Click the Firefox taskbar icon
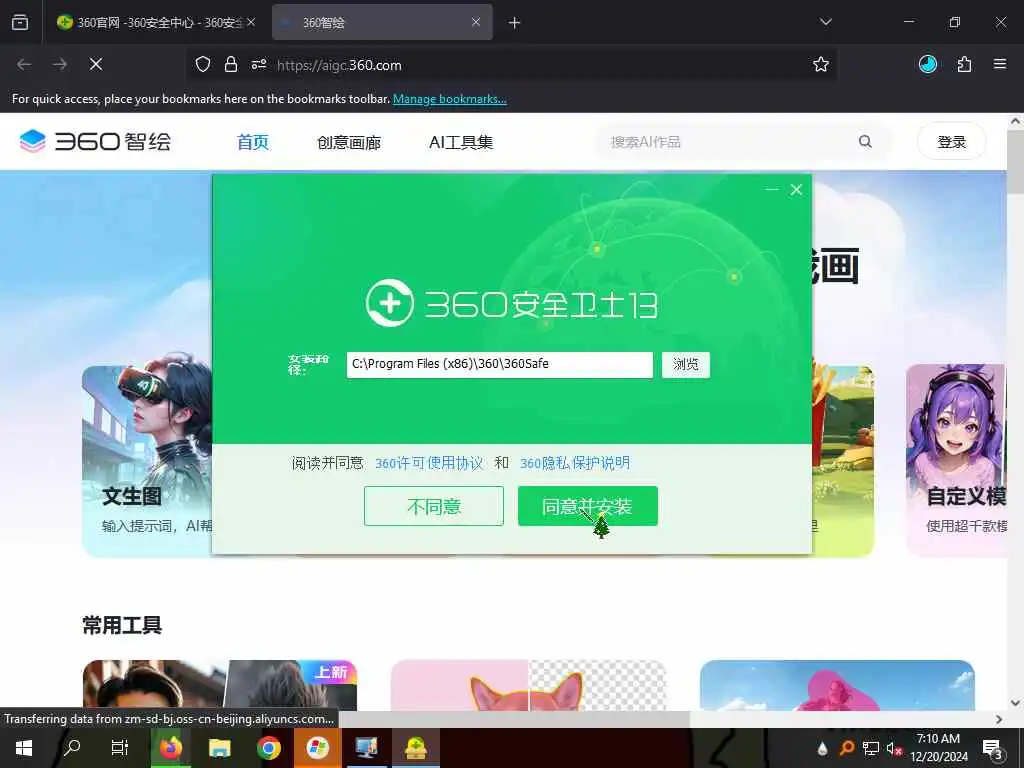Image resolution: width=1024 pixels, height=768 pixels. (170, 748)
